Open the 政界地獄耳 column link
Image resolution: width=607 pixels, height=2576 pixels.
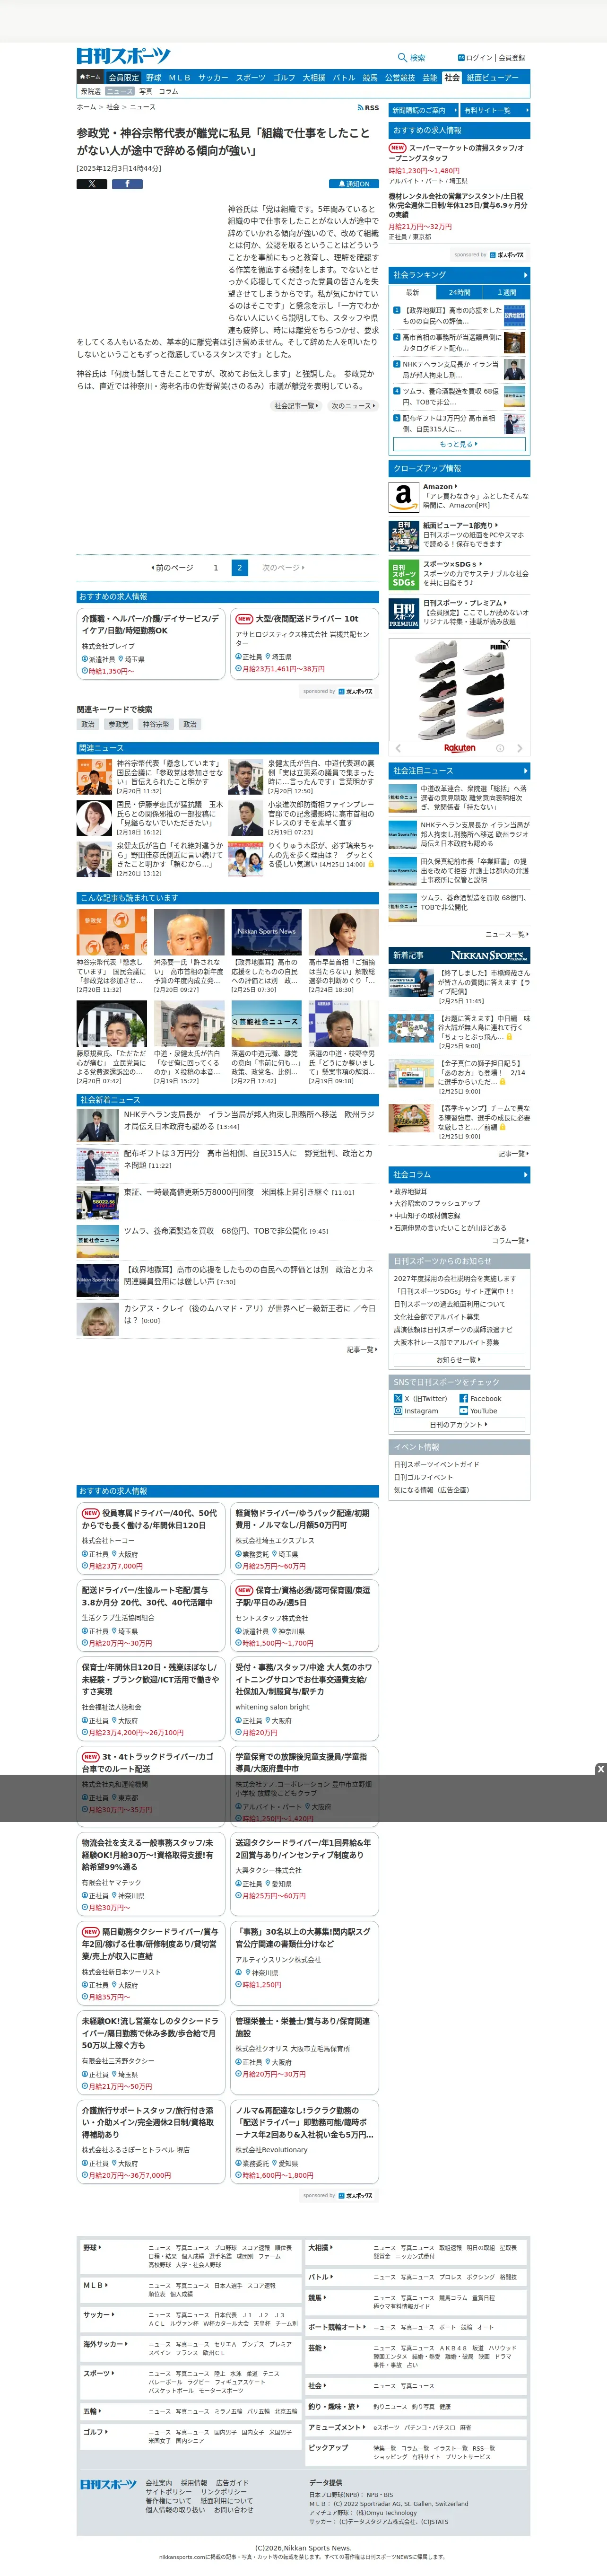410,1192
